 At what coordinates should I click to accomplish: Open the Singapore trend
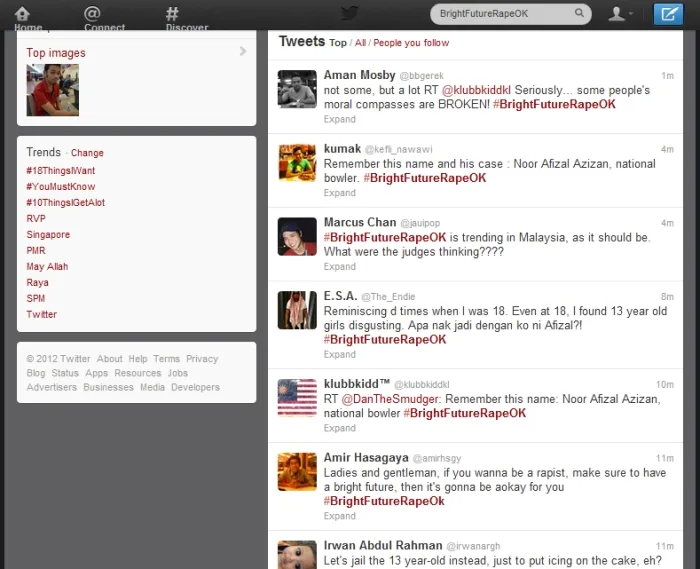pyautogui.click(x=48, y=235)
